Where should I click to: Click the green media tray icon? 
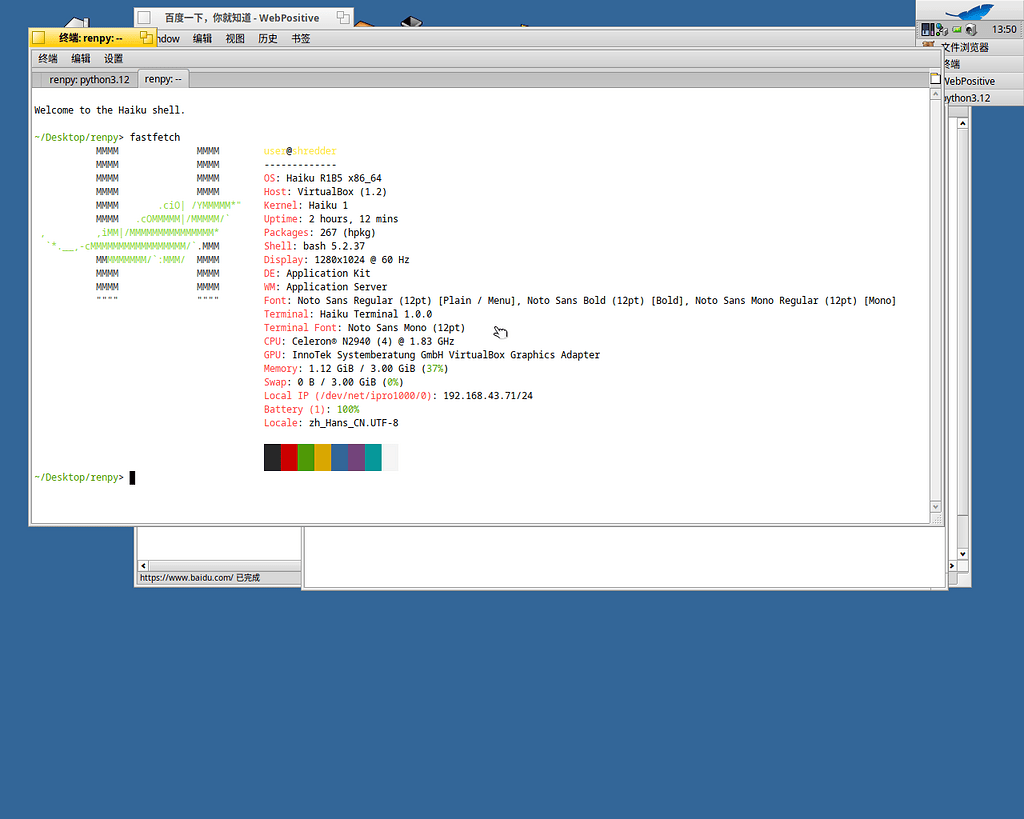click(x=957, y=29)
